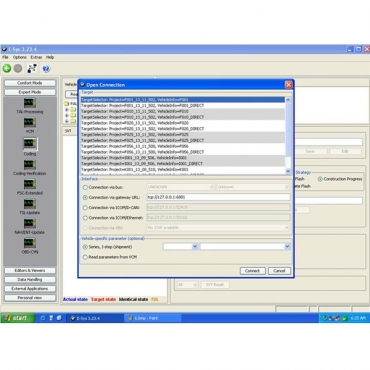Select target row VehicleInfo=F025_DIRECT

pos(183,140)
